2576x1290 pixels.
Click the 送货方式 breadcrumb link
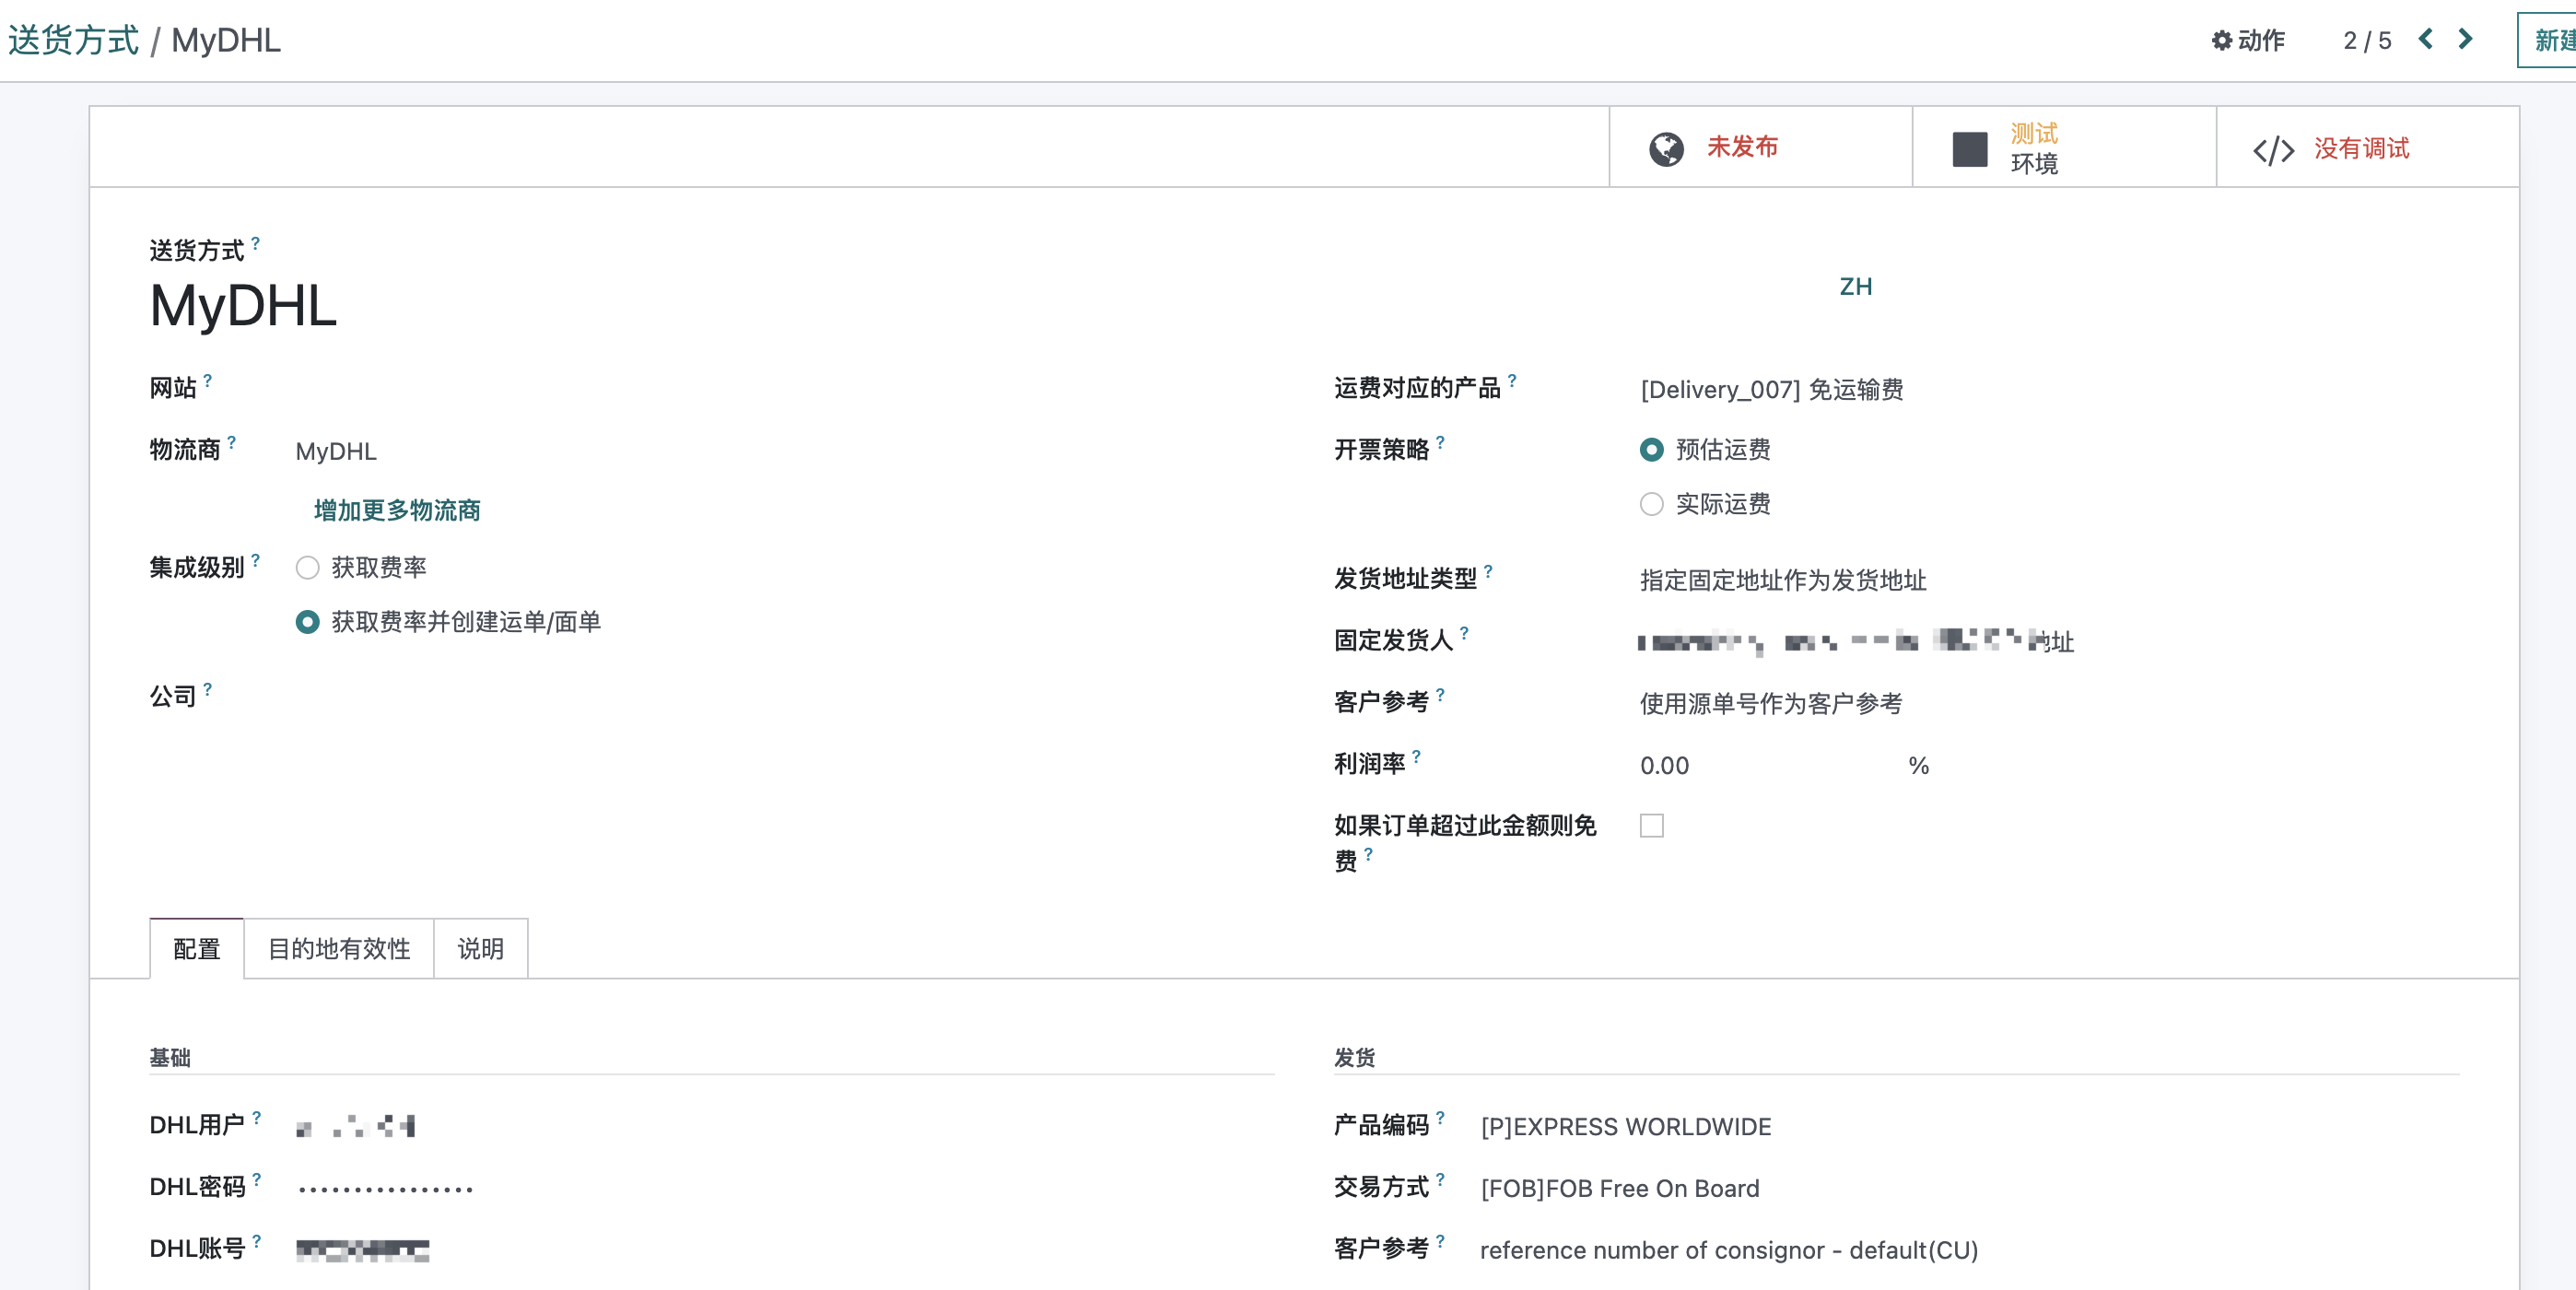click(x=73, y=40)
